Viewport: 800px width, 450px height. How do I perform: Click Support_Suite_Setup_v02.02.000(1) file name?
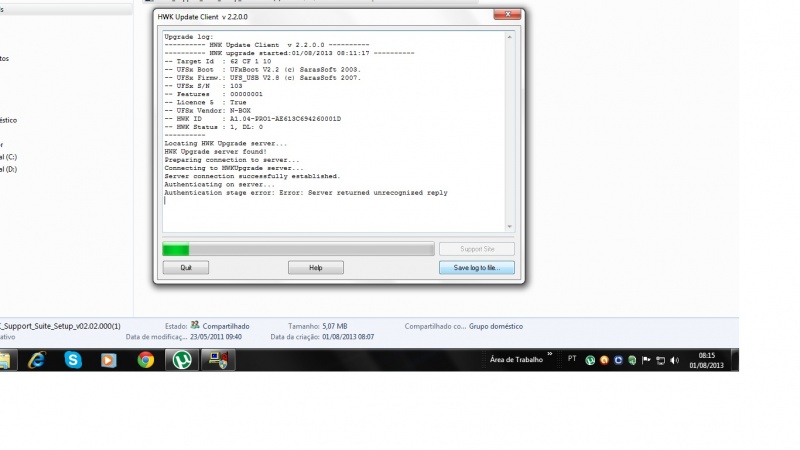[x=60, y=326]
